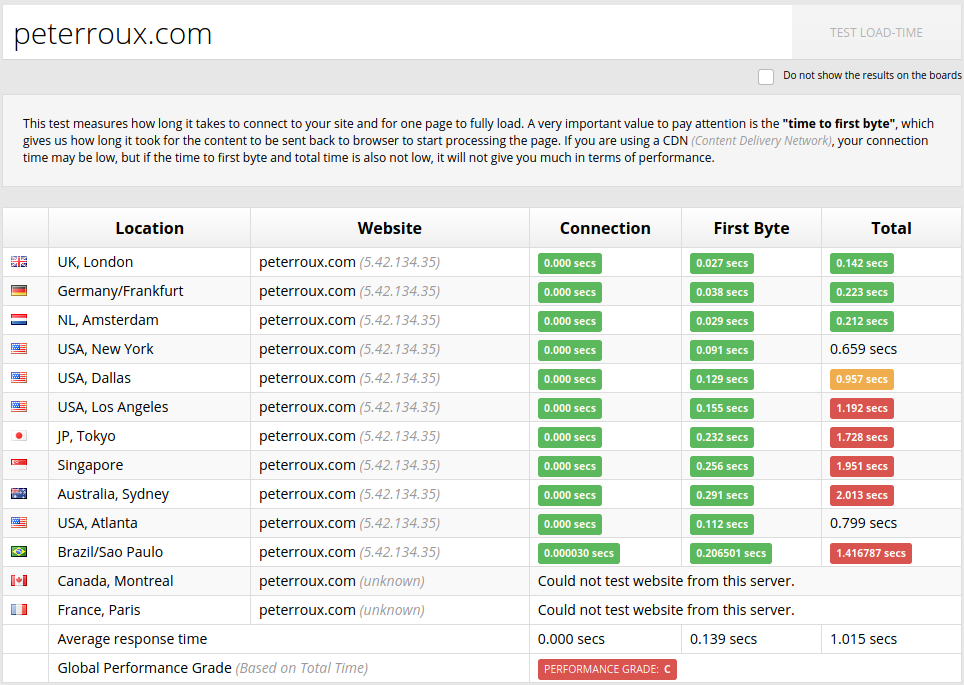The height and width of the screenshot is (685, 964).
Task: Click the 0.091 secs first byte badge
Action: click(722, 350)
